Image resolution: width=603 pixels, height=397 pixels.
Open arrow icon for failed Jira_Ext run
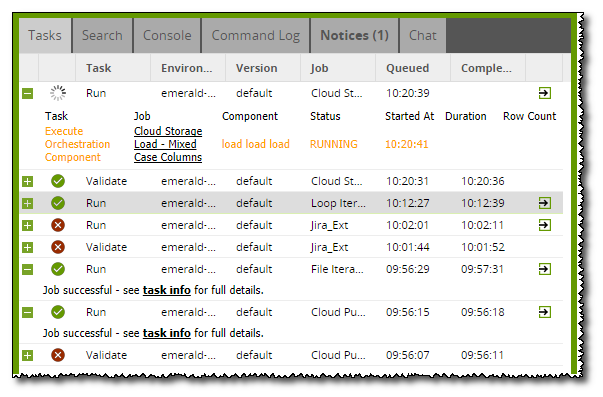pyautogui.click(x=545, y=225)
